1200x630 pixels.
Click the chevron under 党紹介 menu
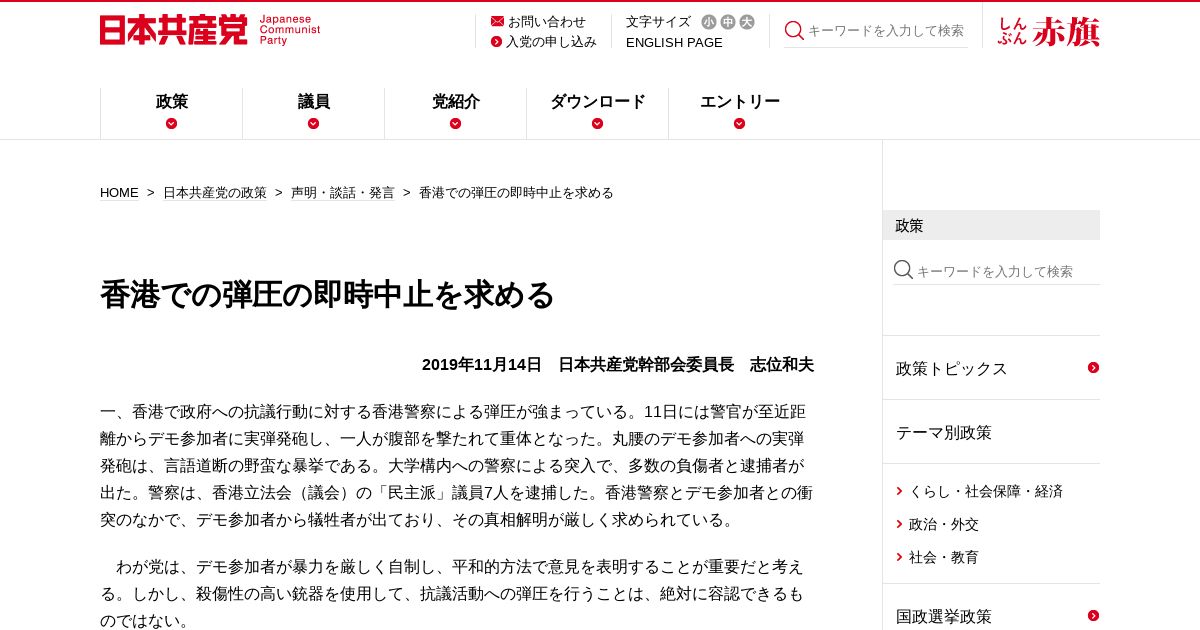(x=456, y=124)
